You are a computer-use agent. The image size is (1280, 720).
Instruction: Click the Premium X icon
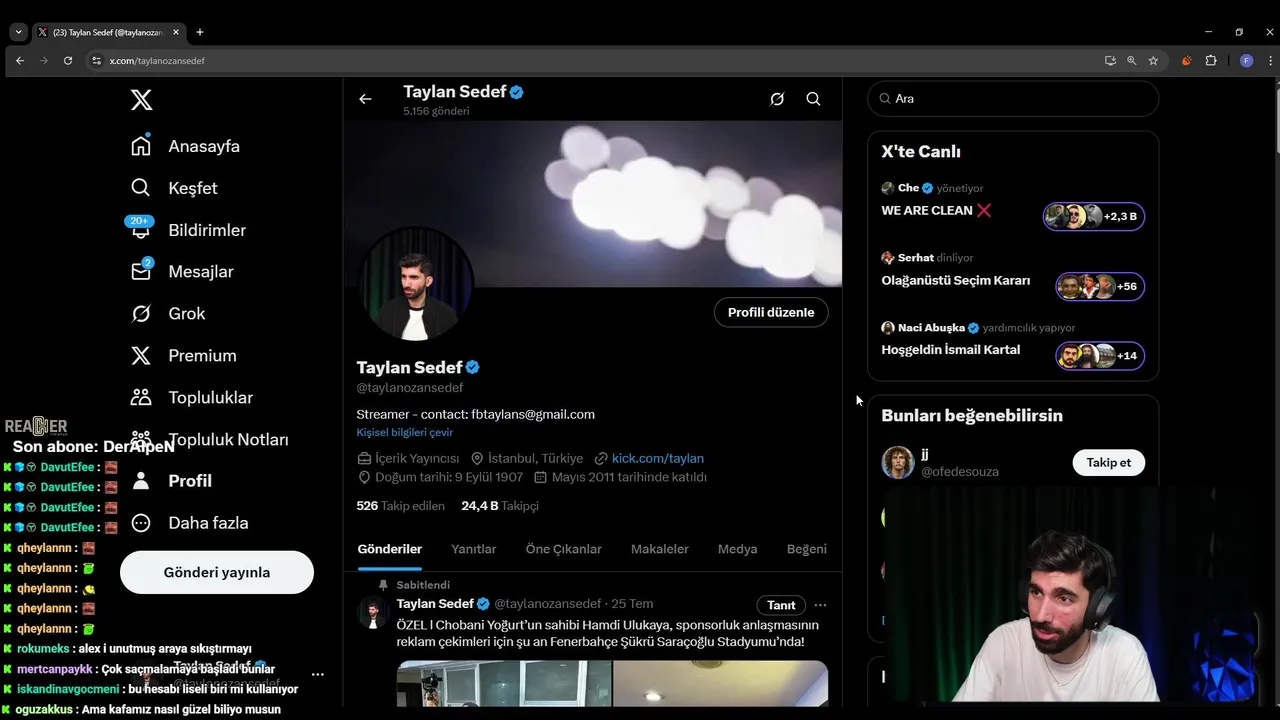point(141,356)
